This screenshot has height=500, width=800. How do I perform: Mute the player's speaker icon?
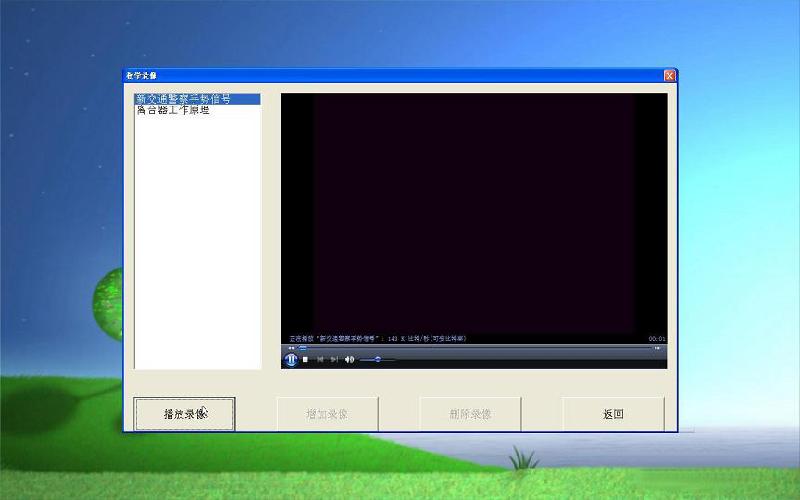click(349, 359)
